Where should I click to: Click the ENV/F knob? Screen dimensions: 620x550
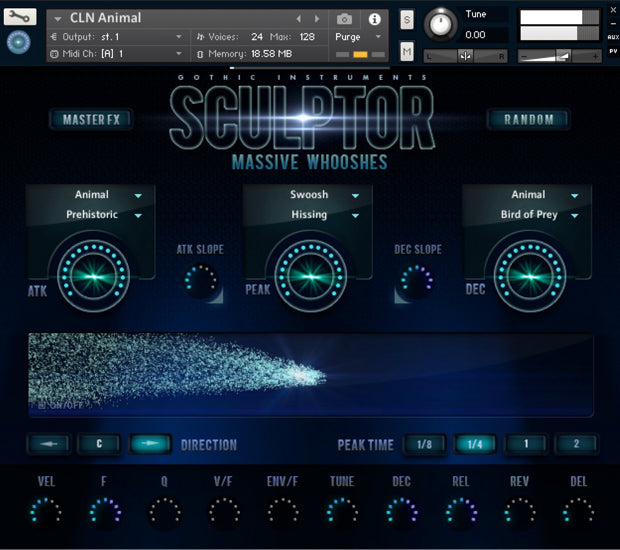283,512
